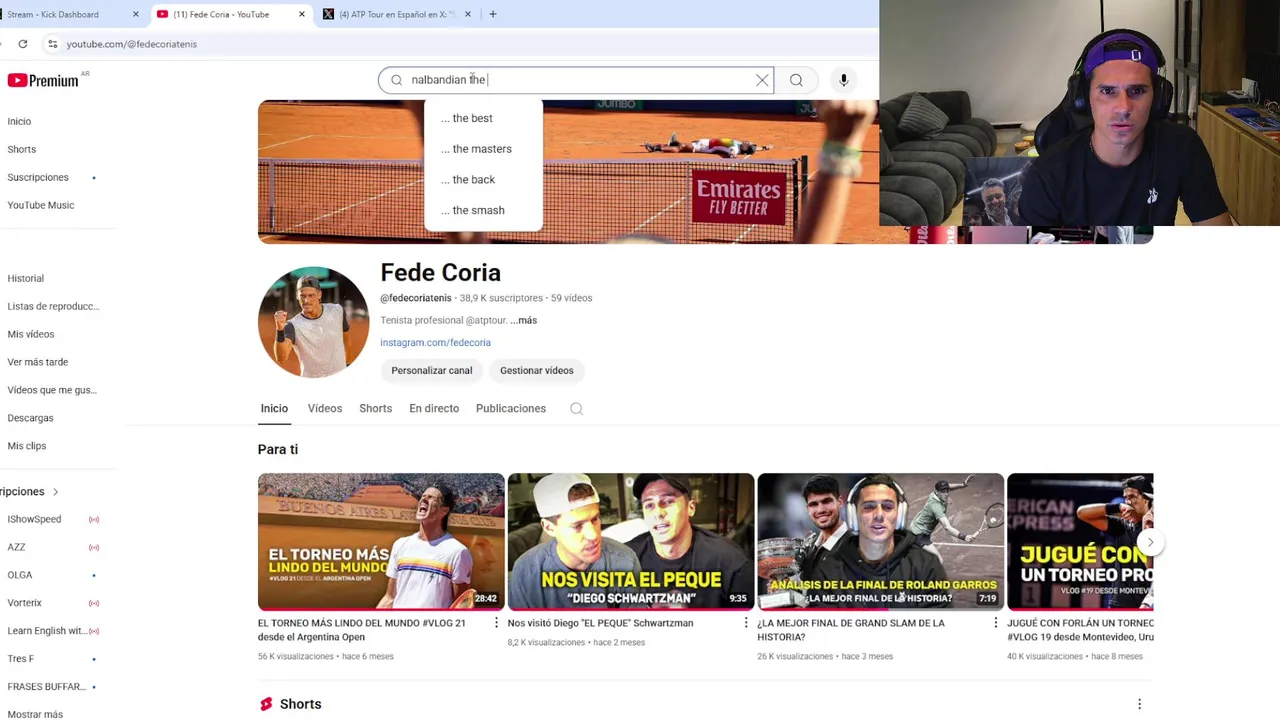Image resolution: width=1280 pixels, height=720 pixels.
Task: Open title "Nos visitó Diego EL PEQUE Schwartzman"
Action: tap(600, 623)
